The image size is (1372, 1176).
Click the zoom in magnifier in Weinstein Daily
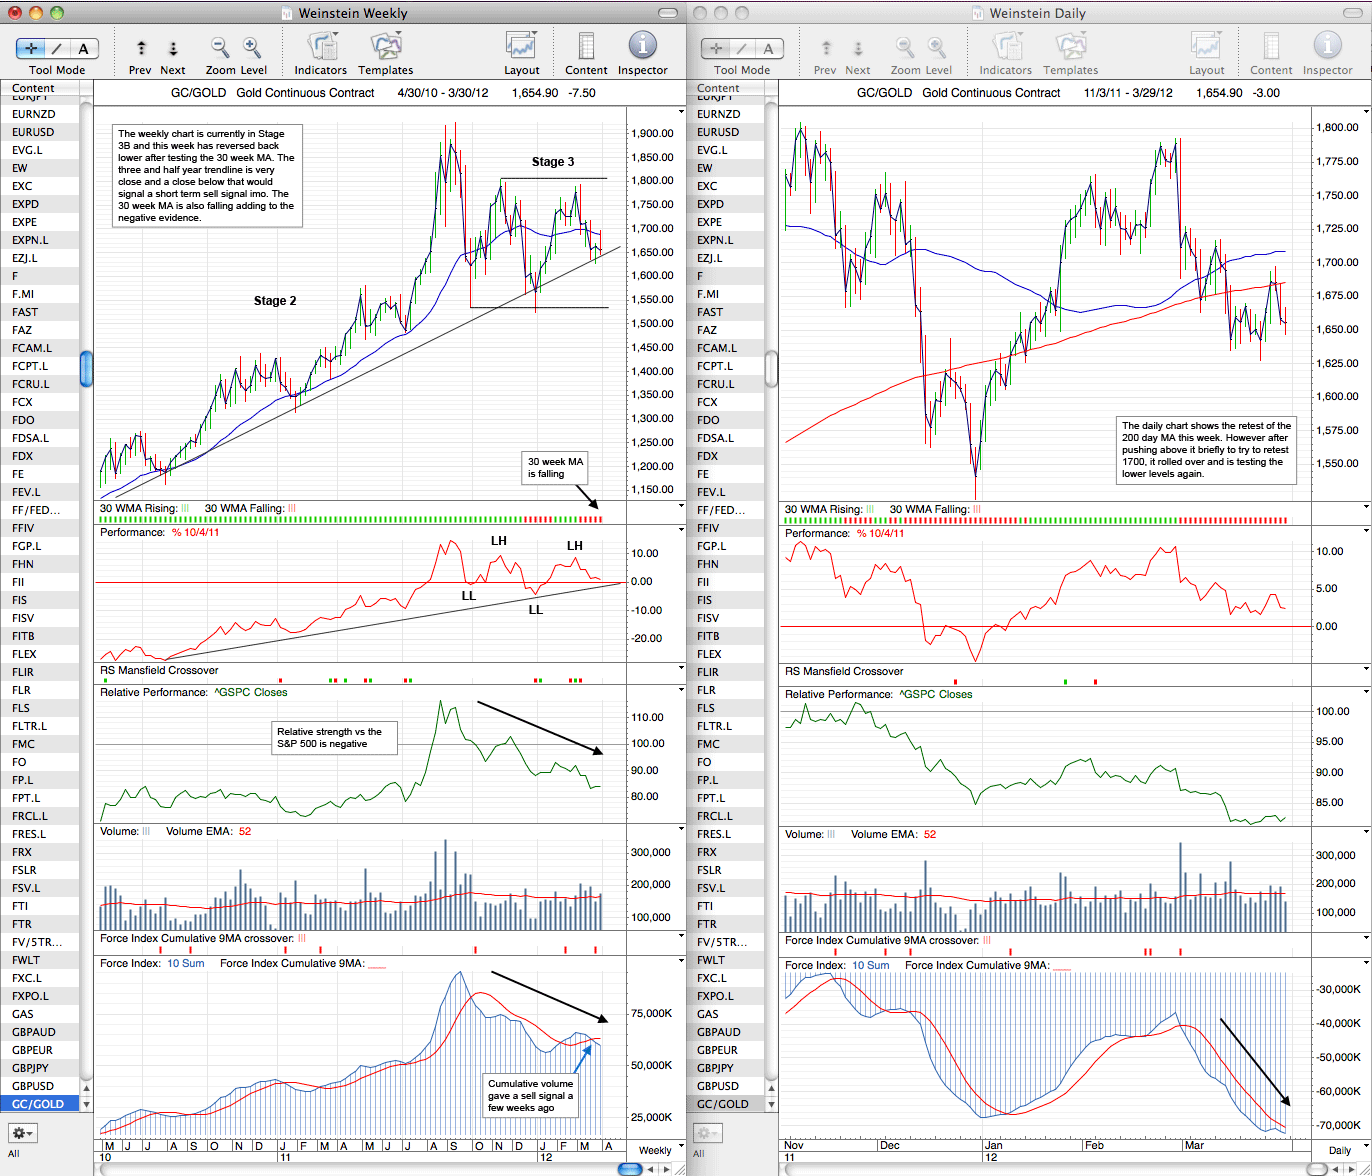937,47
